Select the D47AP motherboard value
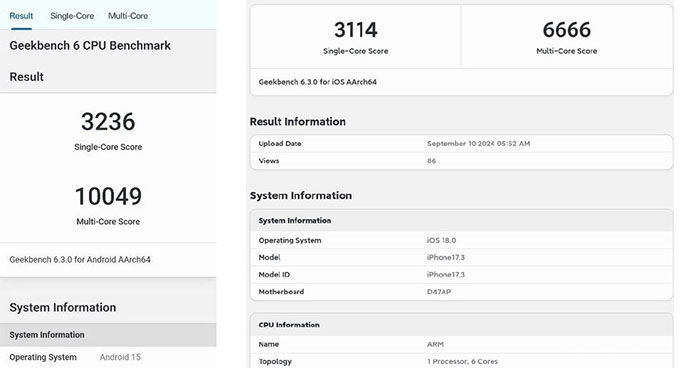 439,292
